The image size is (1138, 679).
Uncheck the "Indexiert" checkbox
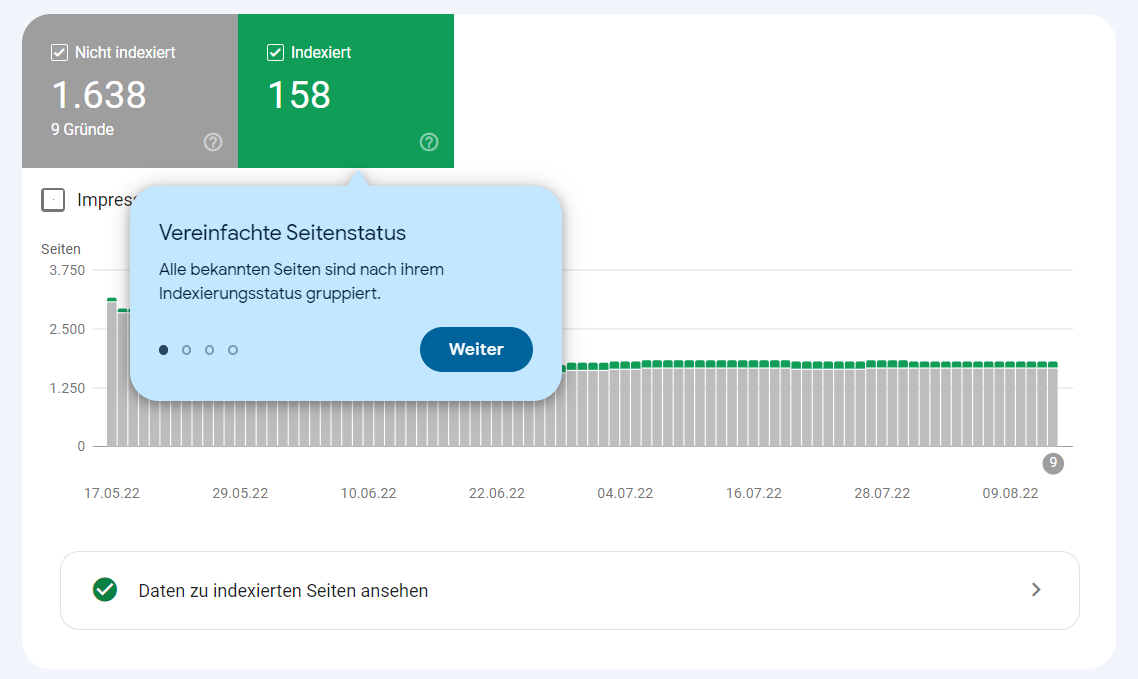(x=275, y=52)
